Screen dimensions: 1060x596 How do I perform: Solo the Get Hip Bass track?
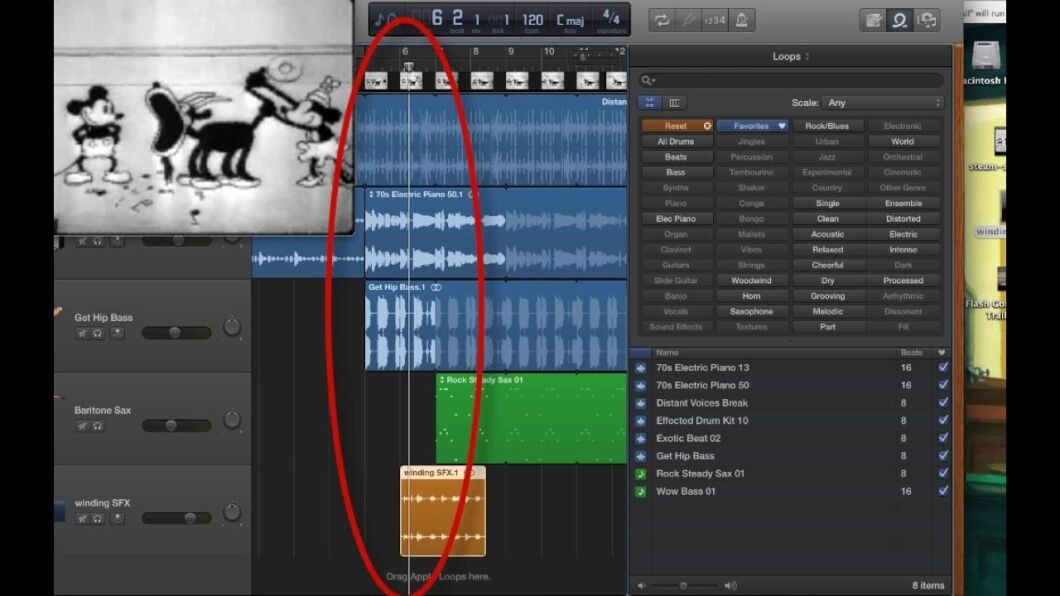pyautogui.click(x=96, y=333)
